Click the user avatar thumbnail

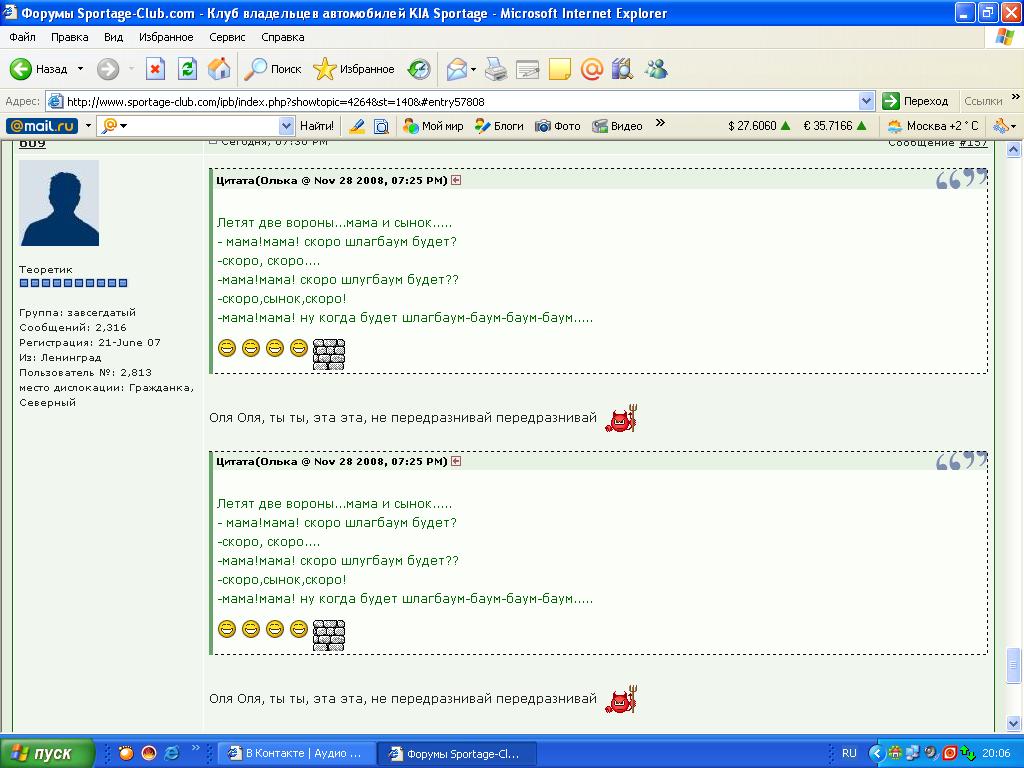(x=59, y=203)
